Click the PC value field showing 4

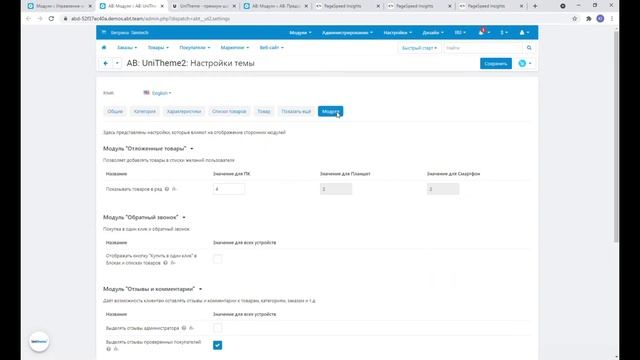(229, 189)
